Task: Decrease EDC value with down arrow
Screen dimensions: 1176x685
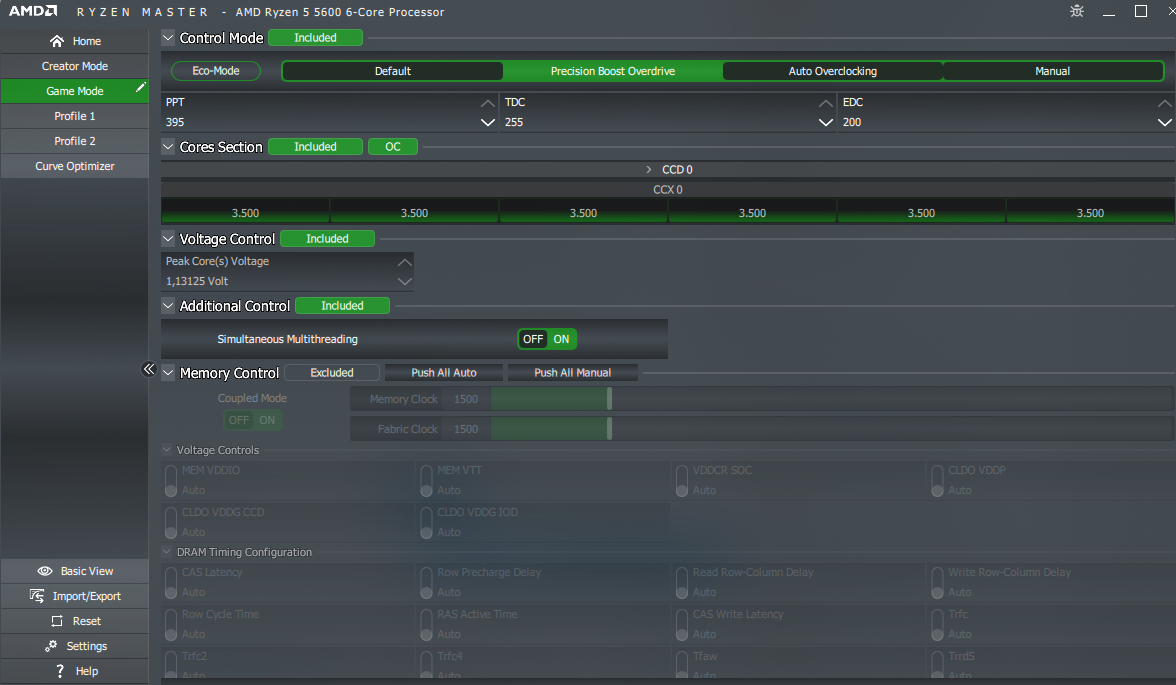Action: [x=1165, y=122]
